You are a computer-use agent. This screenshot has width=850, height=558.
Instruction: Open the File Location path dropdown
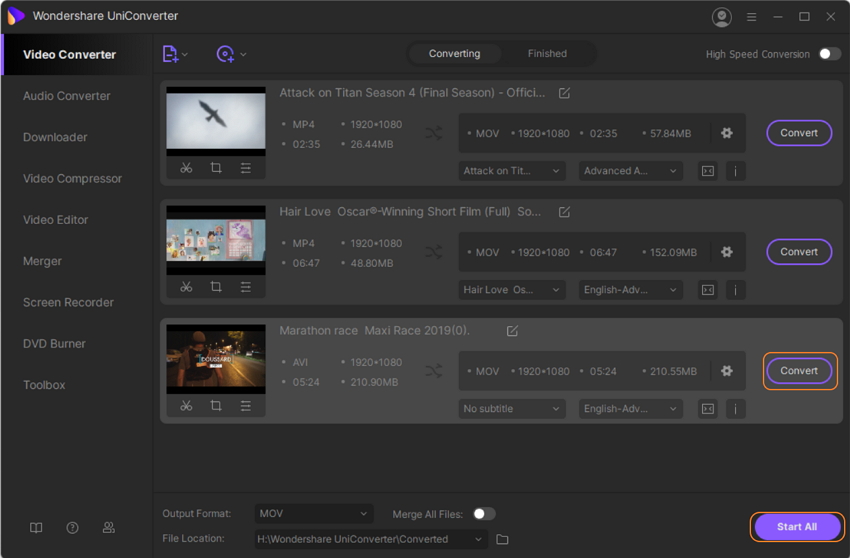coord(371,539)
